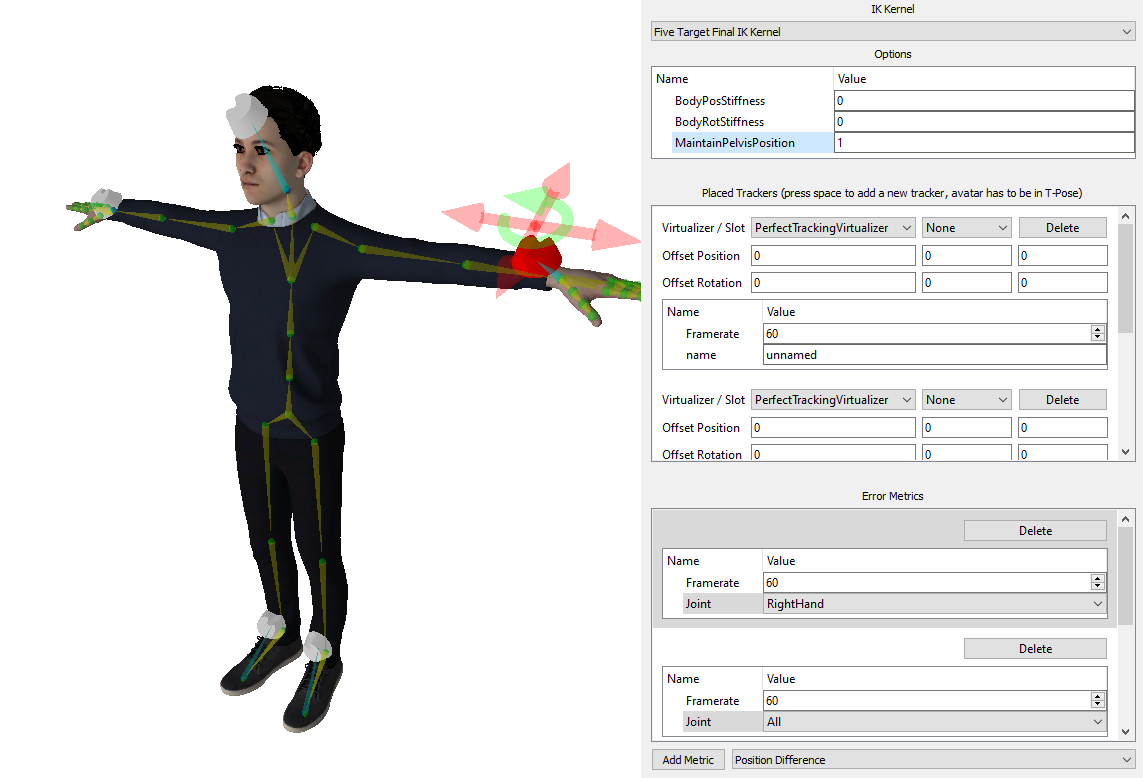This screenshot has width=1143, height=778.
Task: Select the tracker on the avatar's left-side ankle
Action: coord(272,624)
